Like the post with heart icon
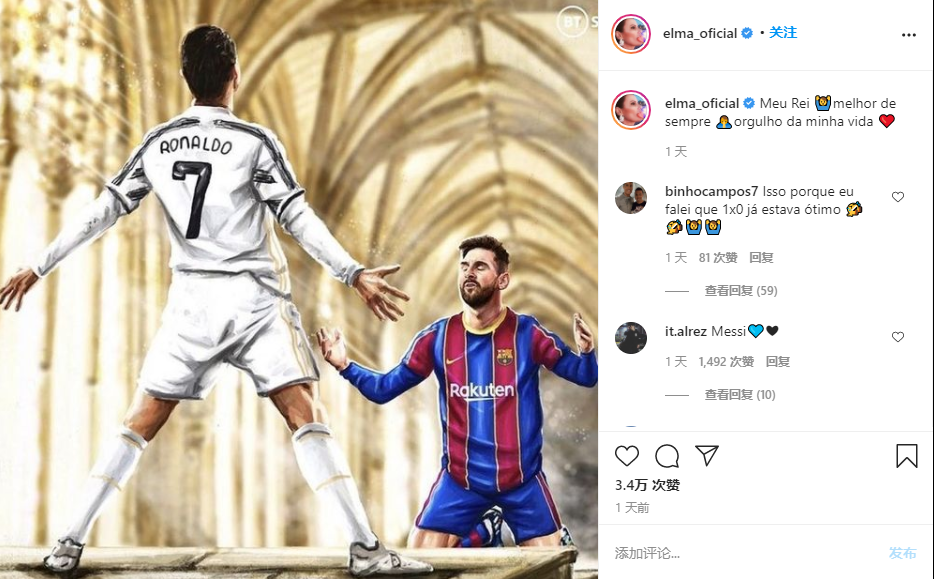The height and width of the screenshot is (579, 934). 627,456
